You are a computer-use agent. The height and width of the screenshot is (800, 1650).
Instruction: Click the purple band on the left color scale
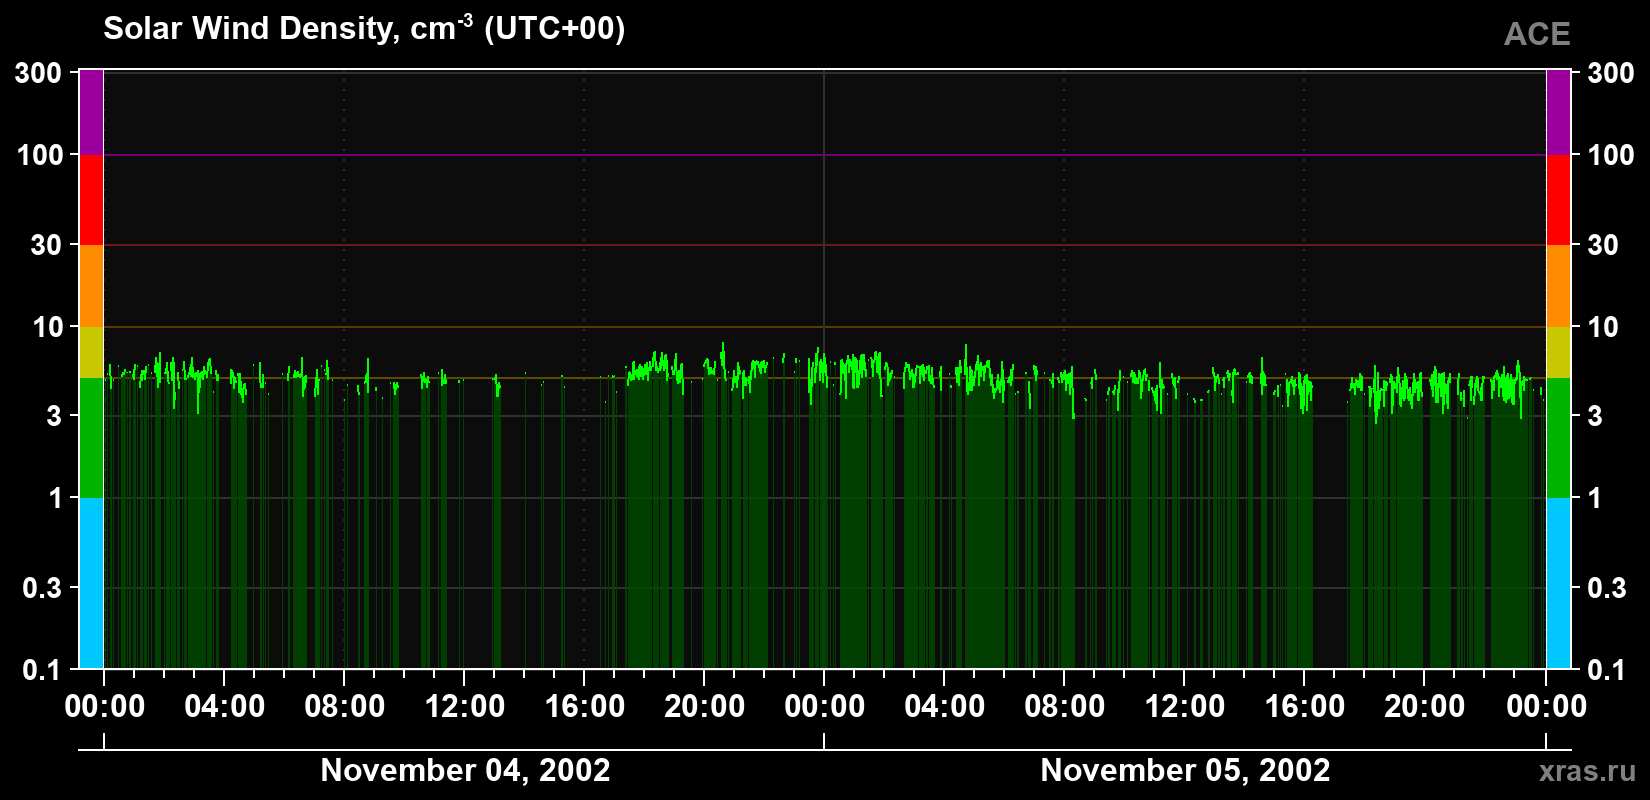pyautogui.click(x=91, y=112)
